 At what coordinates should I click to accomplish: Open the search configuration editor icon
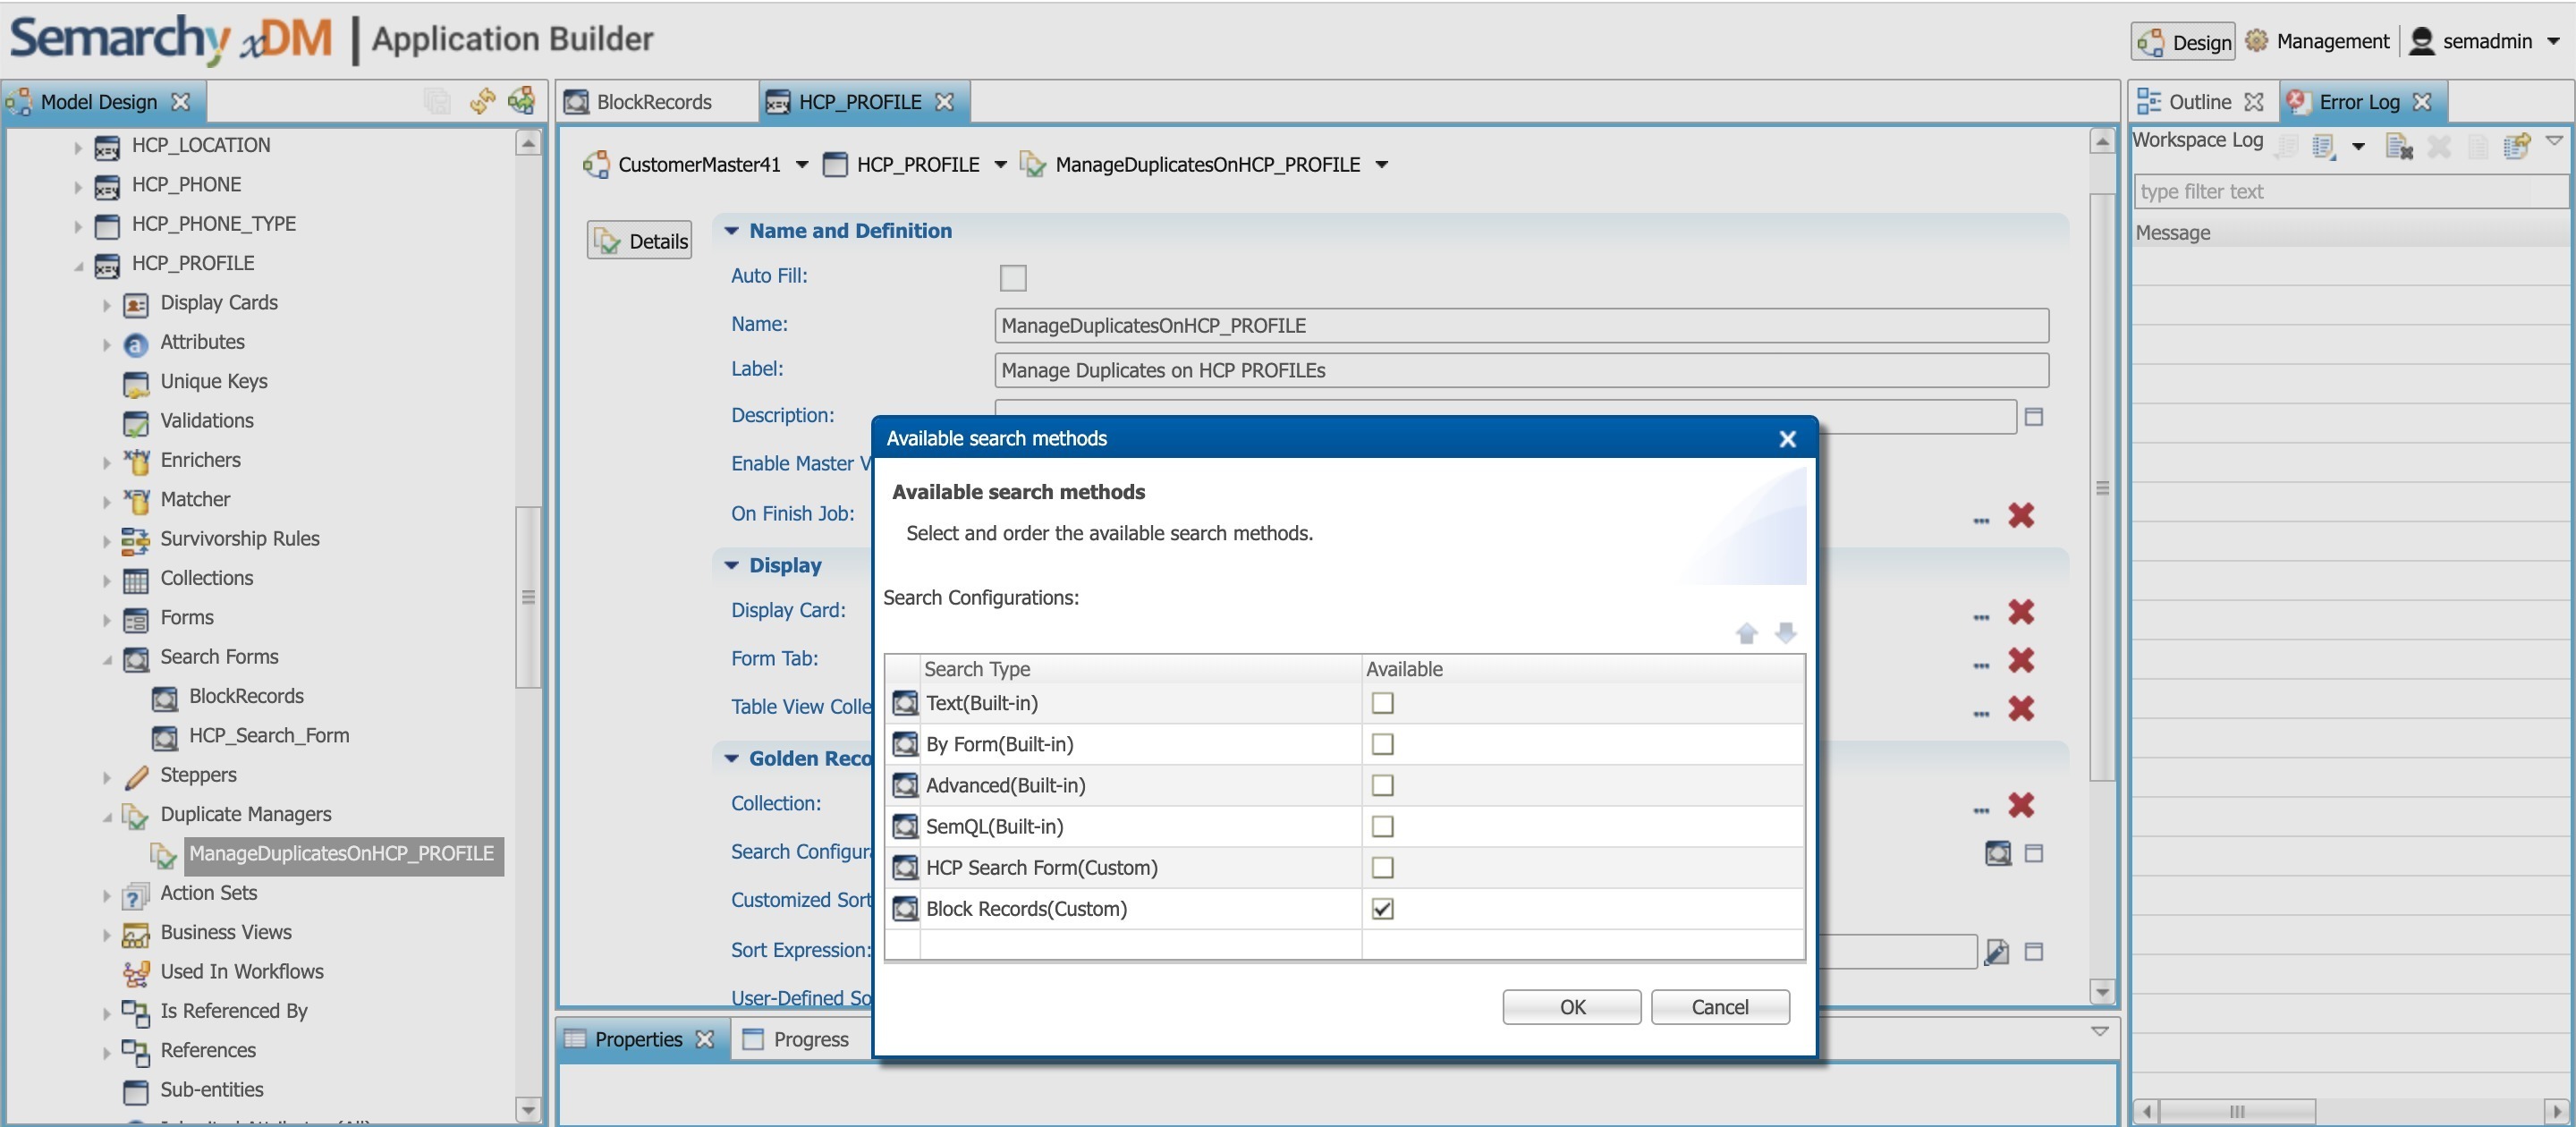click(x=1997, y=853)
